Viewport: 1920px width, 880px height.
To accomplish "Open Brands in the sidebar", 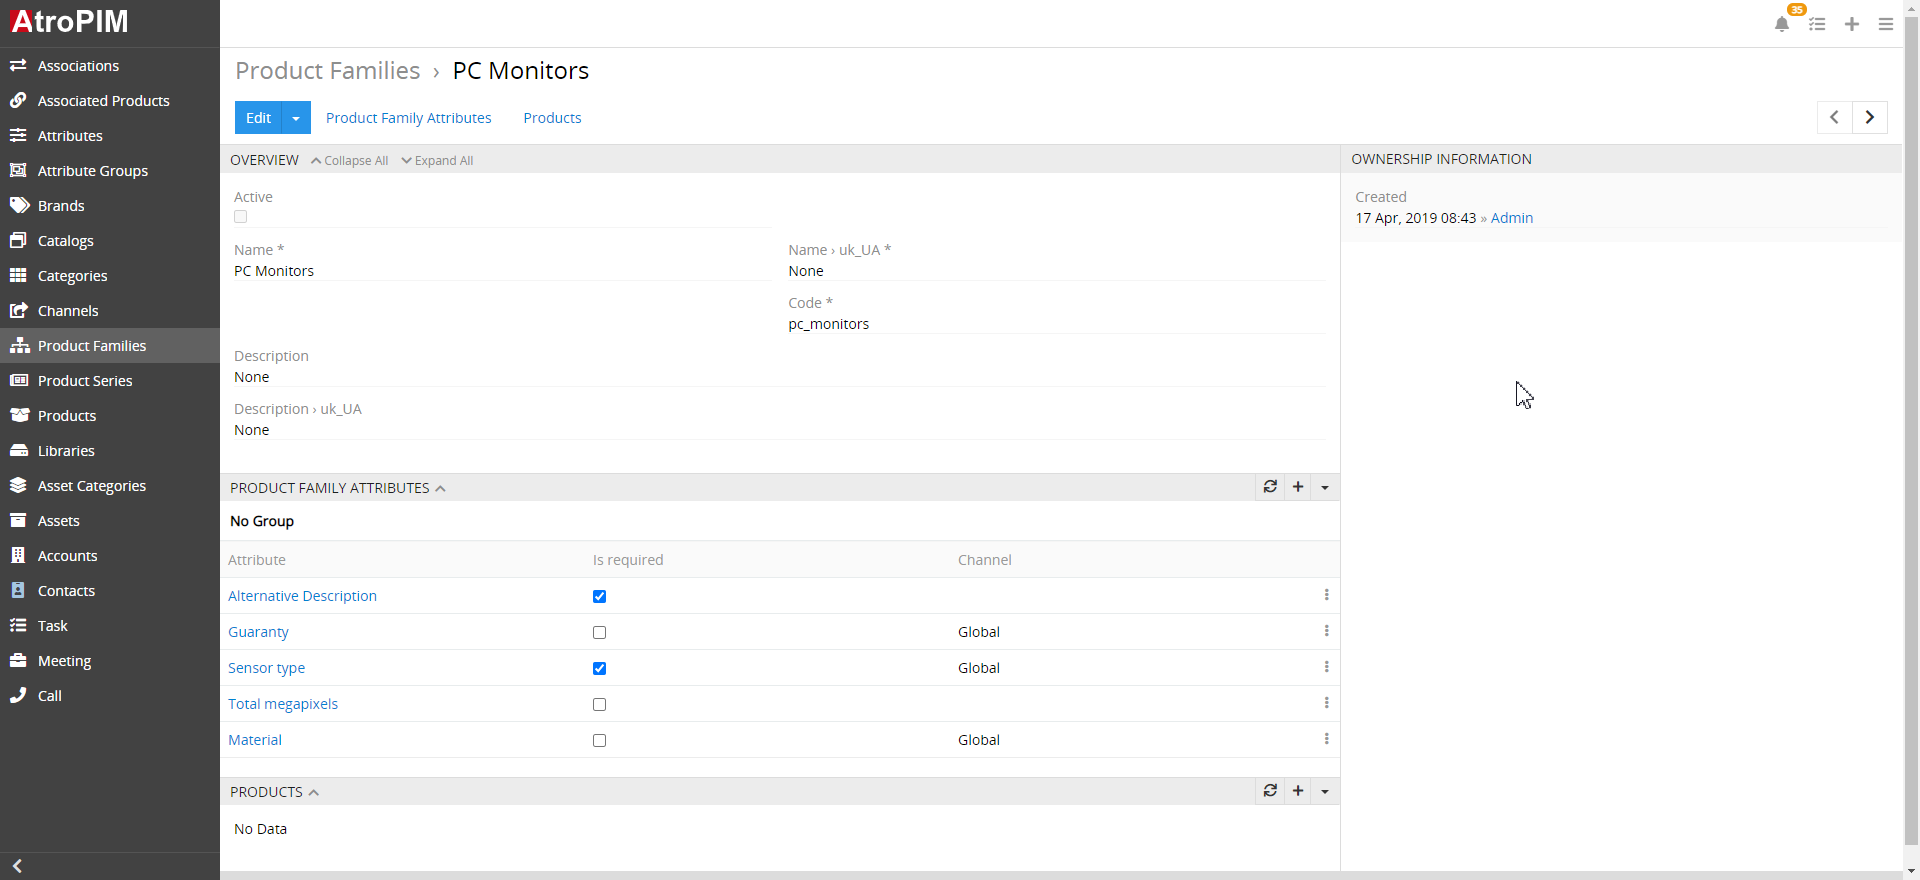I will click(61, 206).
